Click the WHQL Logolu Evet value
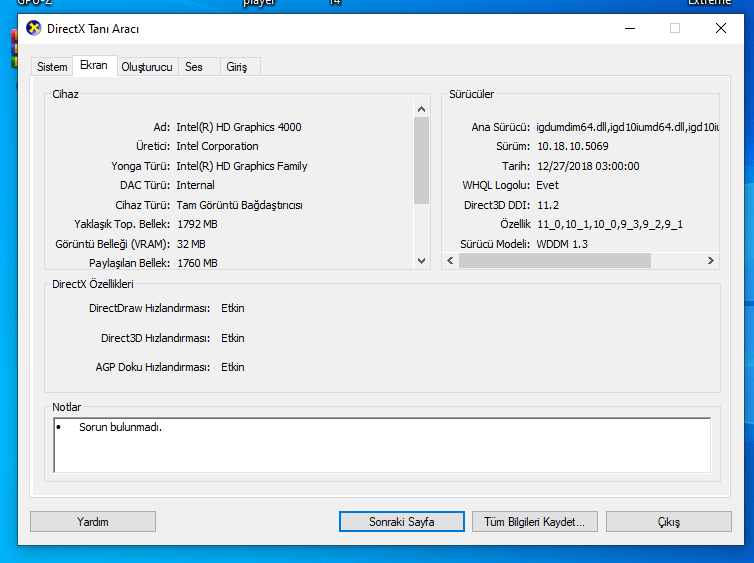Viewport: 754px width, 563px height. (547, 185)
